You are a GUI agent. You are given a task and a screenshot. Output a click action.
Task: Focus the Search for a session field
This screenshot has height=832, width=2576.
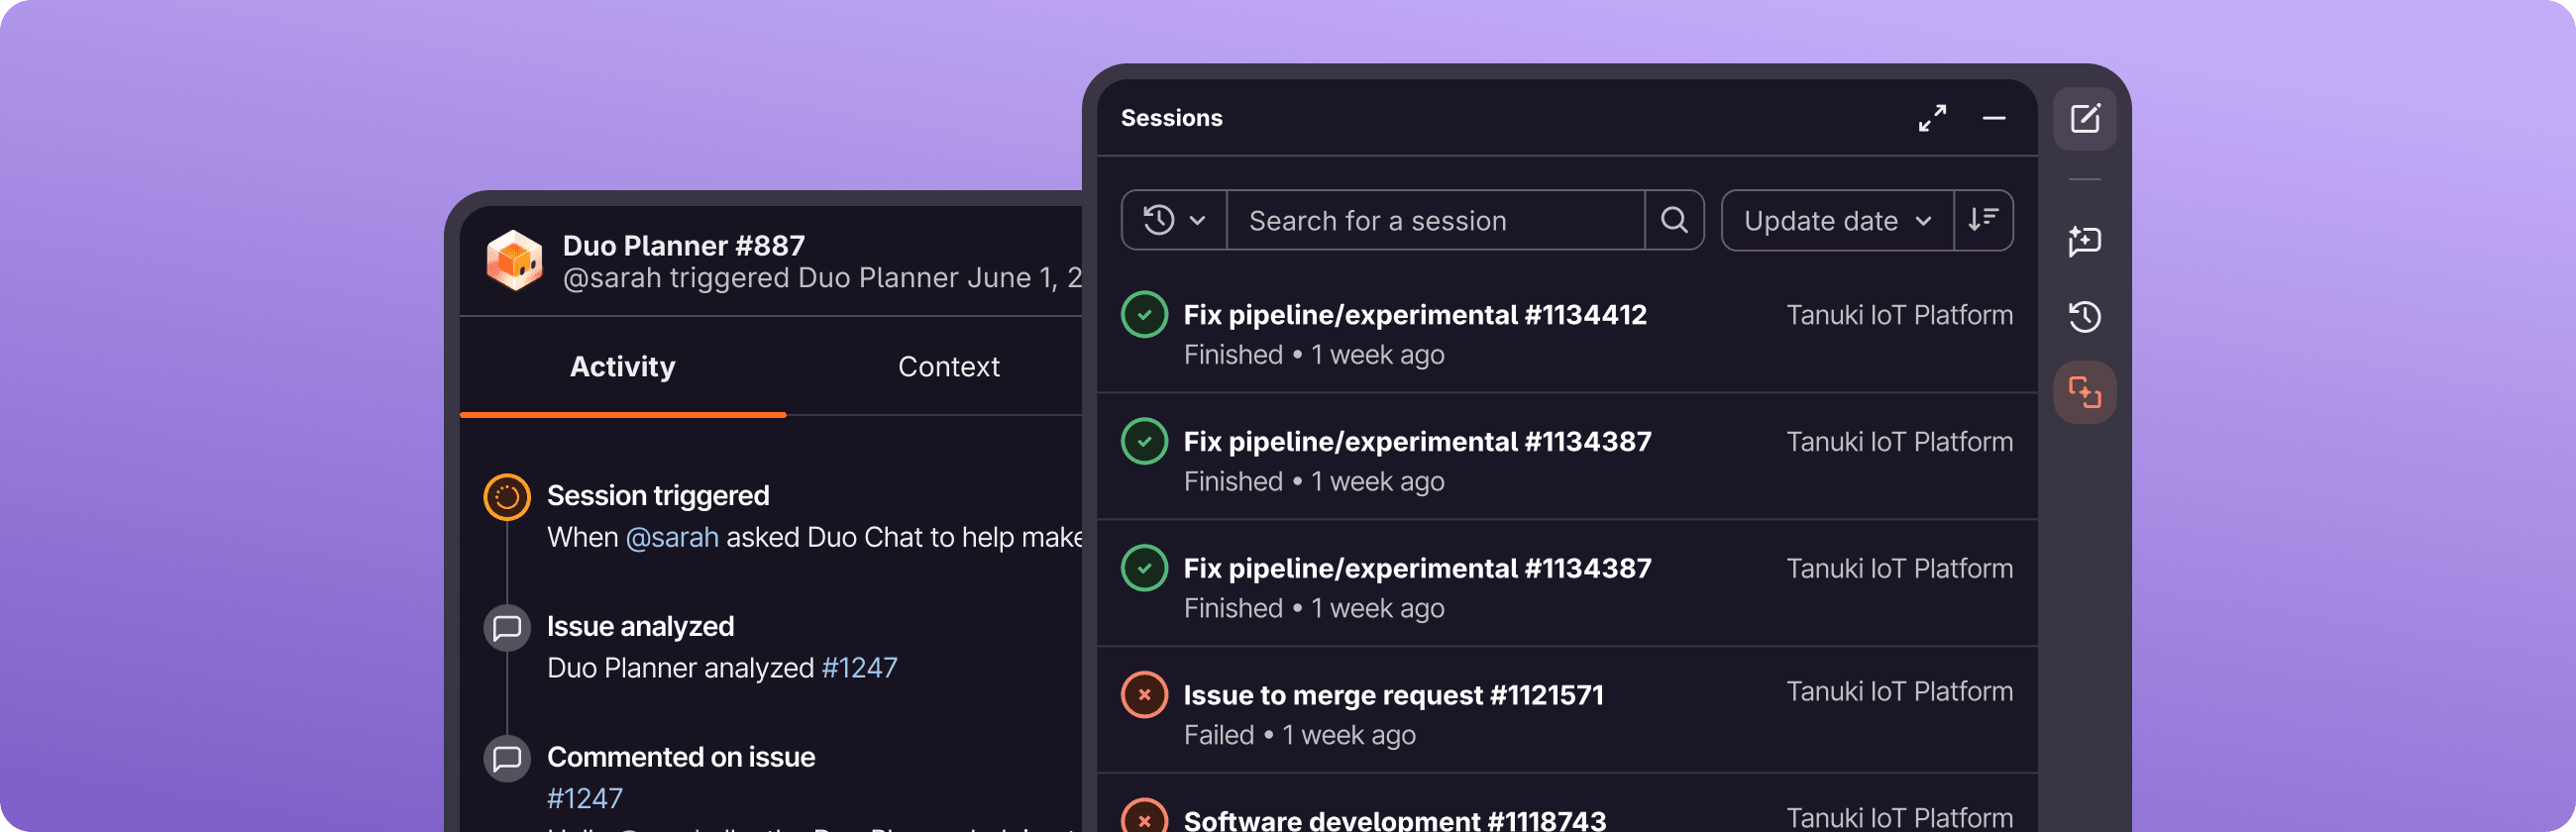[1436, 220]
